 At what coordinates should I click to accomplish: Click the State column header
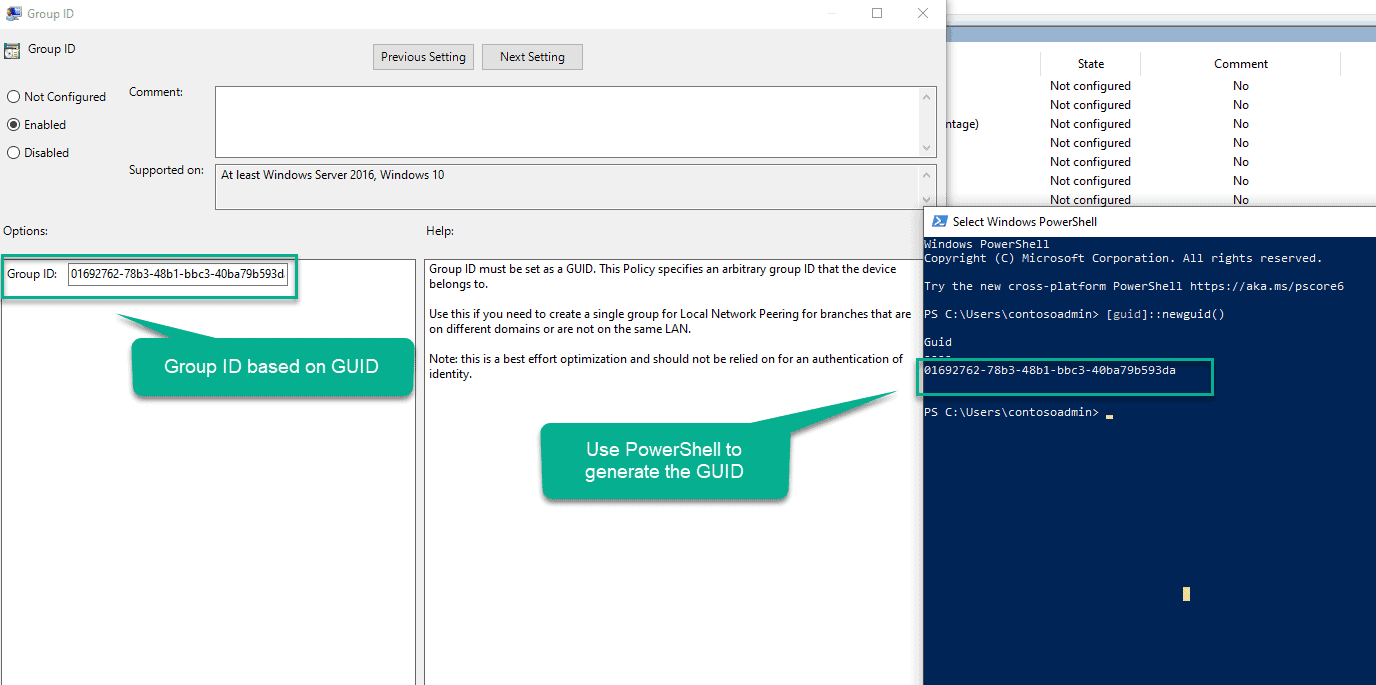(1090, 64)
